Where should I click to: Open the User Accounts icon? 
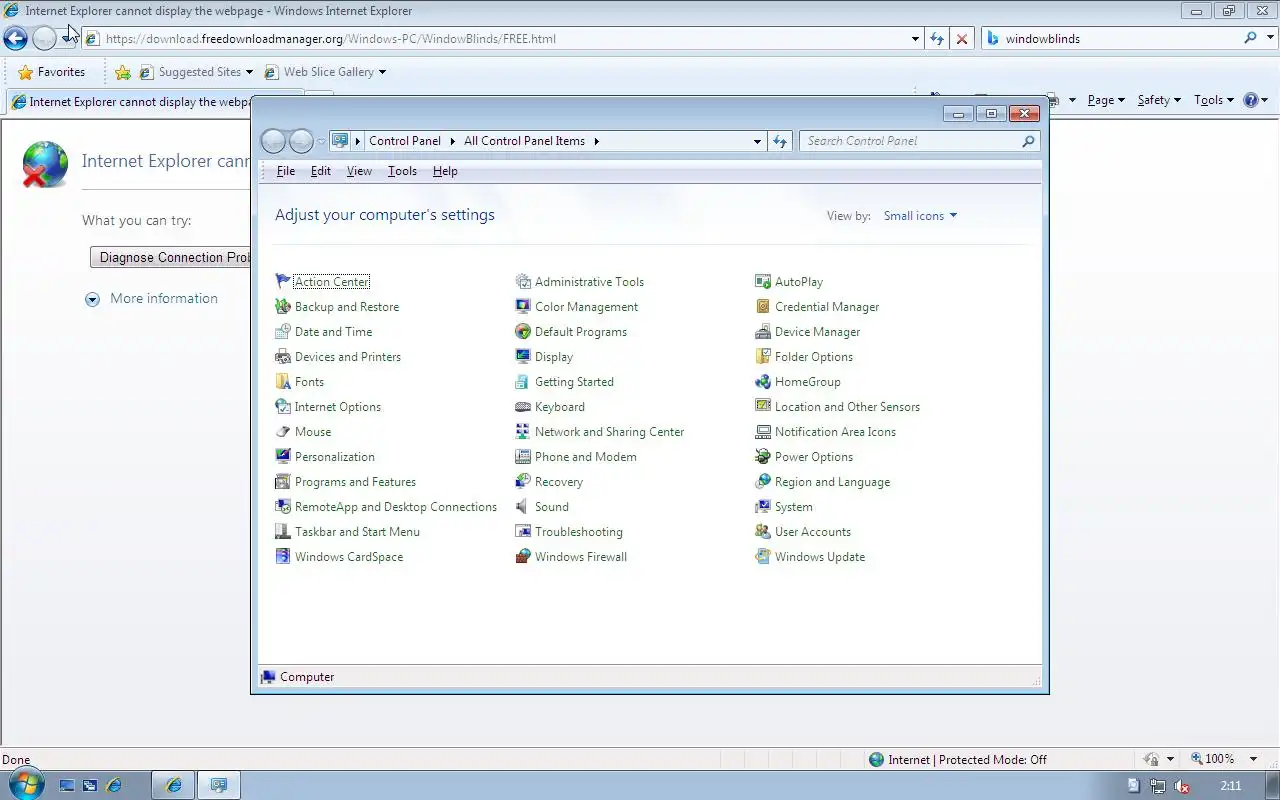[x=763, y=532]
